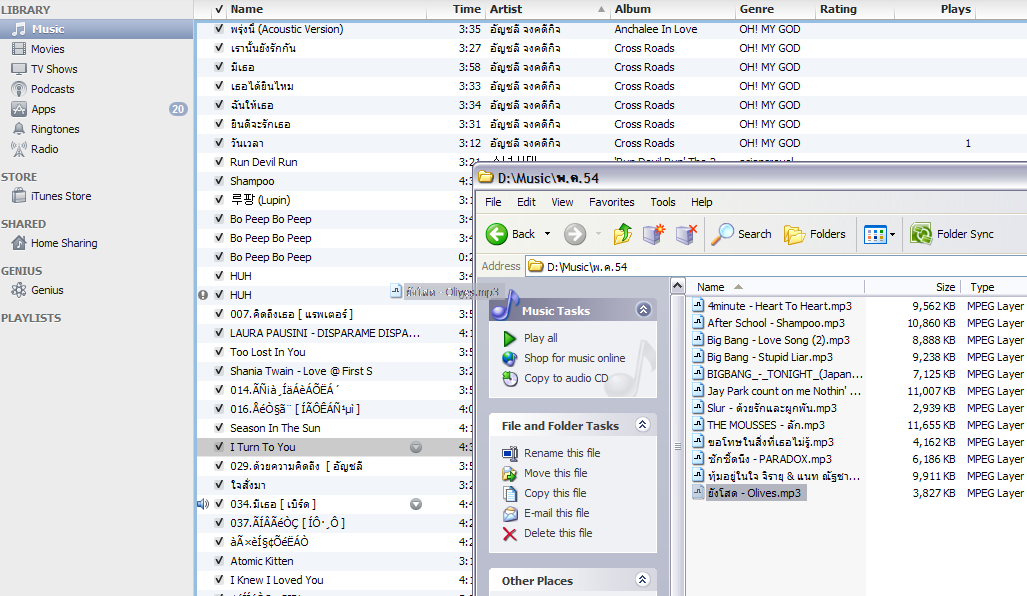Open the Apps section in iTunes

pos(43,109)
